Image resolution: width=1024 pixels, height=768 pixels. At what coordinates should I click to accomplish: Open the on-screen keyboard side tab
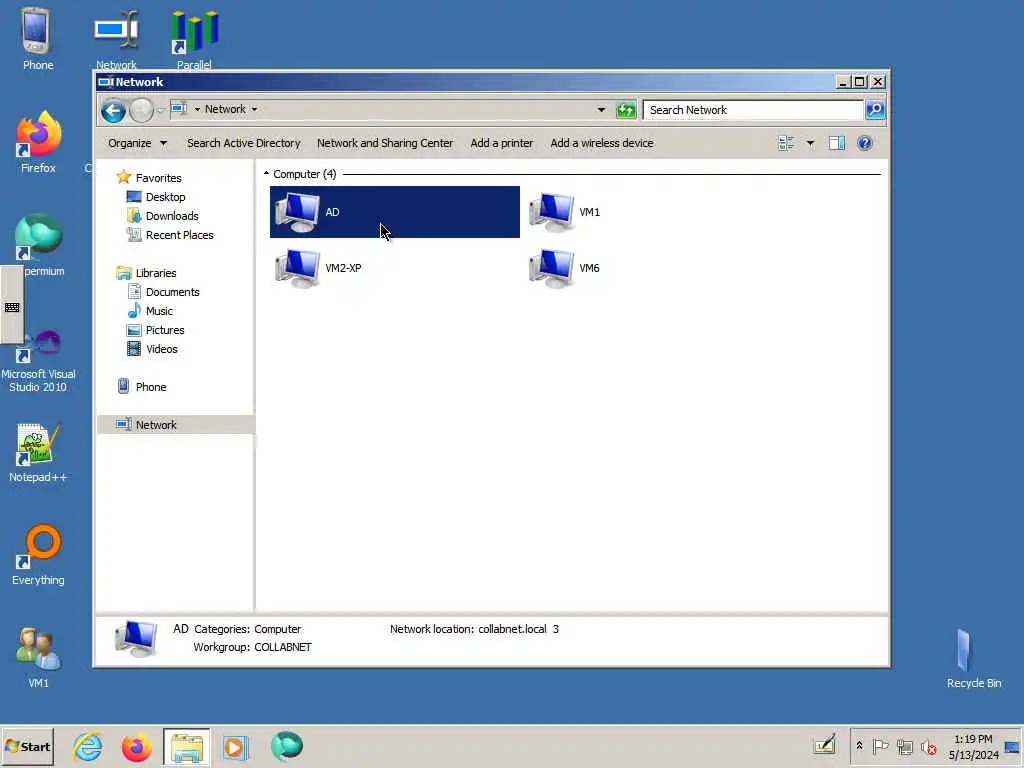click(12, 306)
